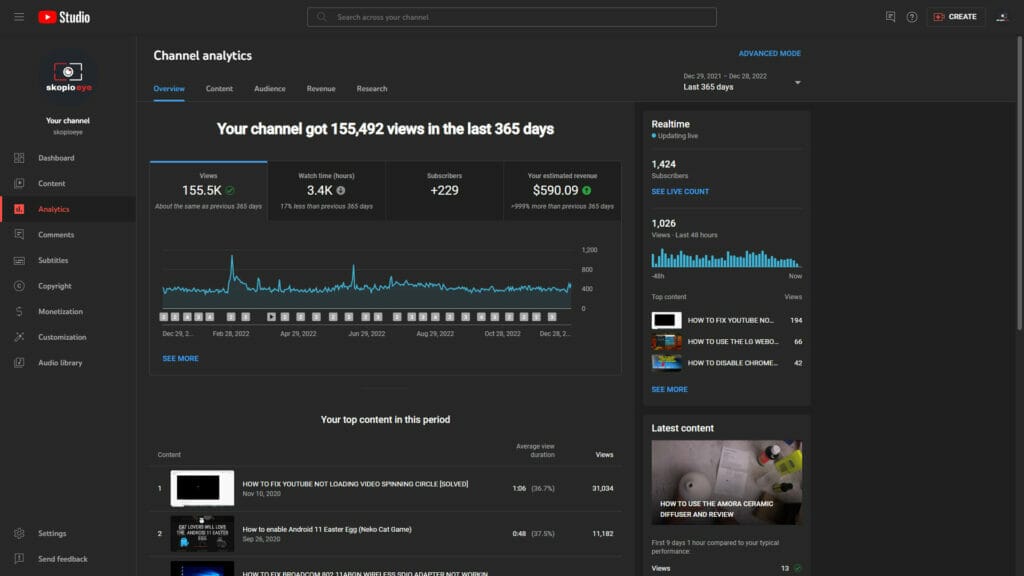Collapse the sidebar with the hamburger menu
1024x576 pixels.
click(18, 16)
